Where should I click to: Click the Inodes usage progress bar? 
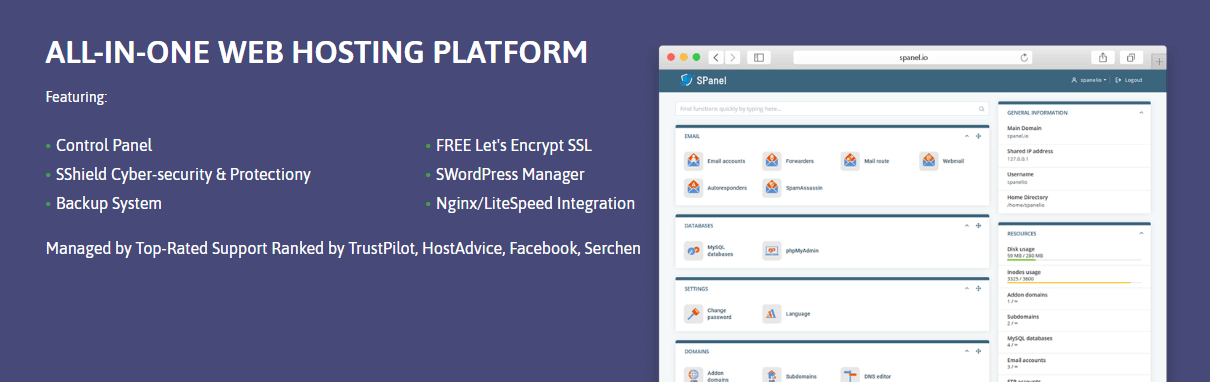pyautogui.click(x=1074, y=283)
